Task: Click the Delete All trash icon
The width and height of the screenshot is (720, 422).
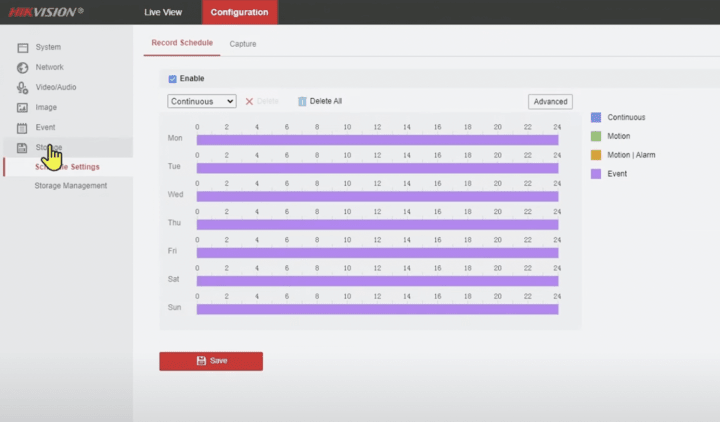Action: pyautogui.click(x=302, y=101)
